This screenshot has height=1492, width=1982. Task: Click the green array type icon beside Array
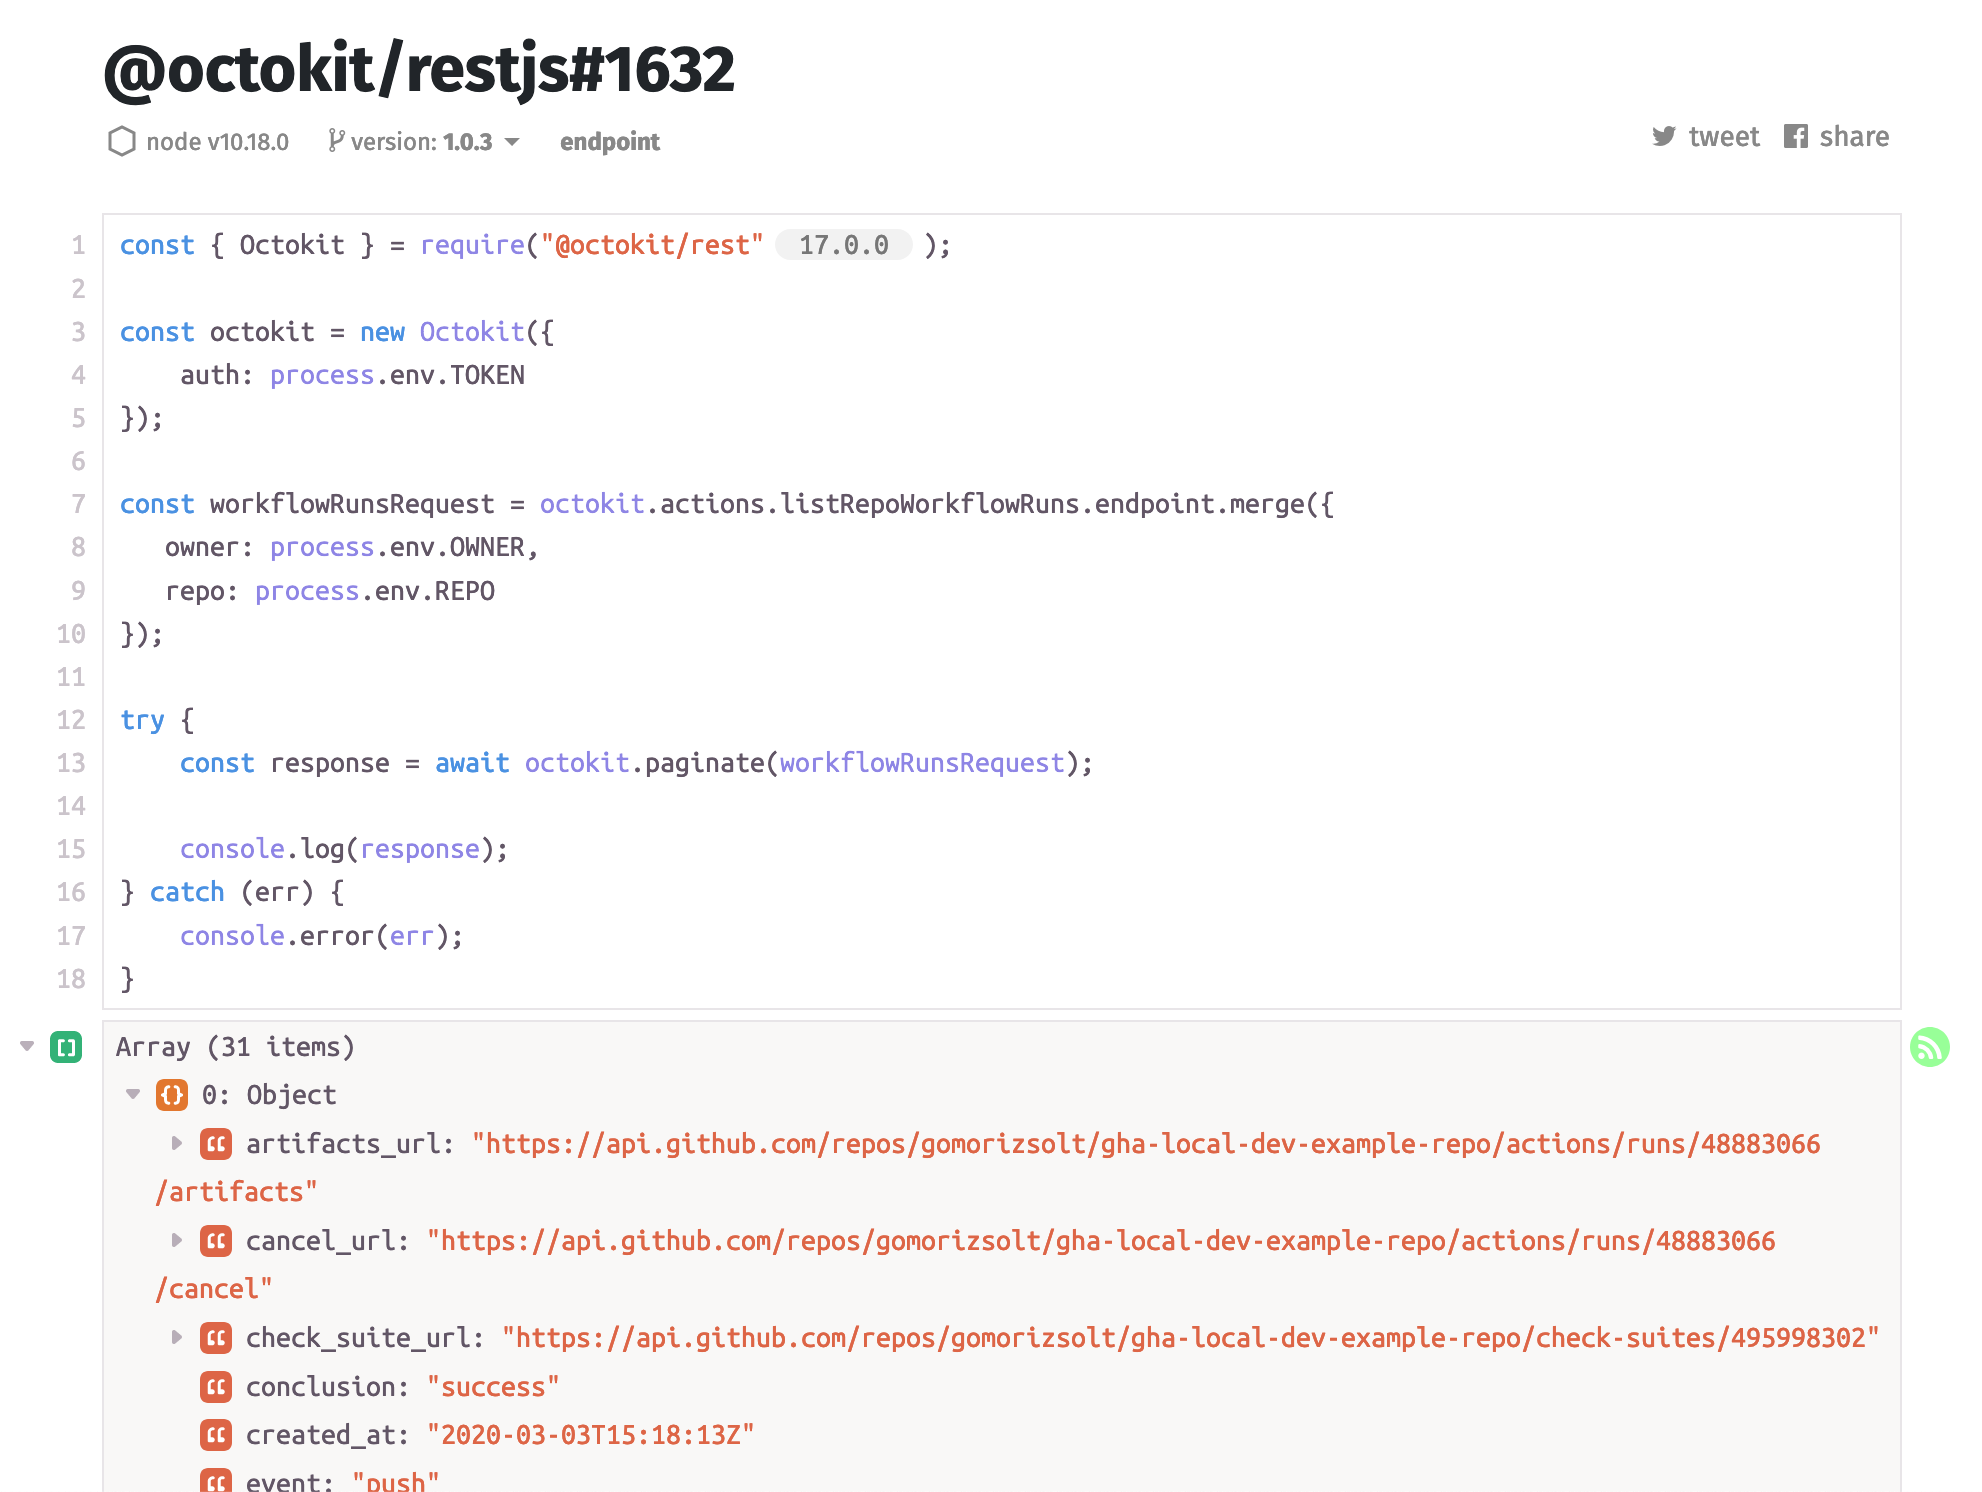(66, 1046)
